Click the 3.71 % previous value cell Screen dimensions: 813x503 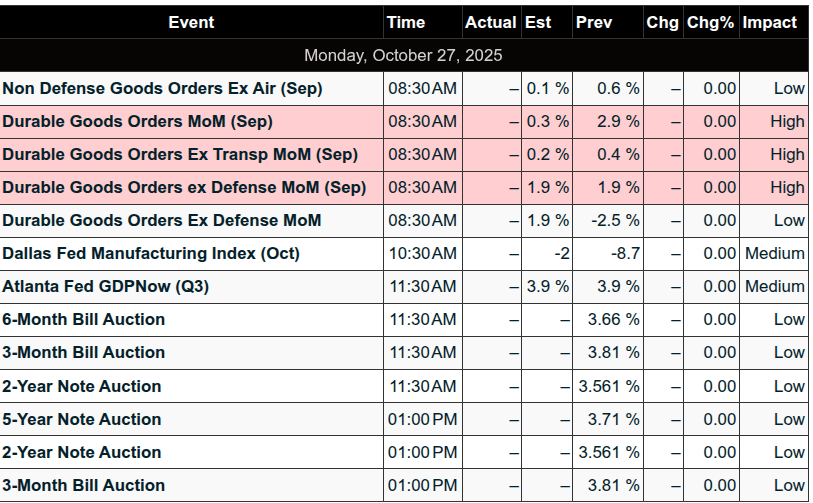click(x=613, y=419)
